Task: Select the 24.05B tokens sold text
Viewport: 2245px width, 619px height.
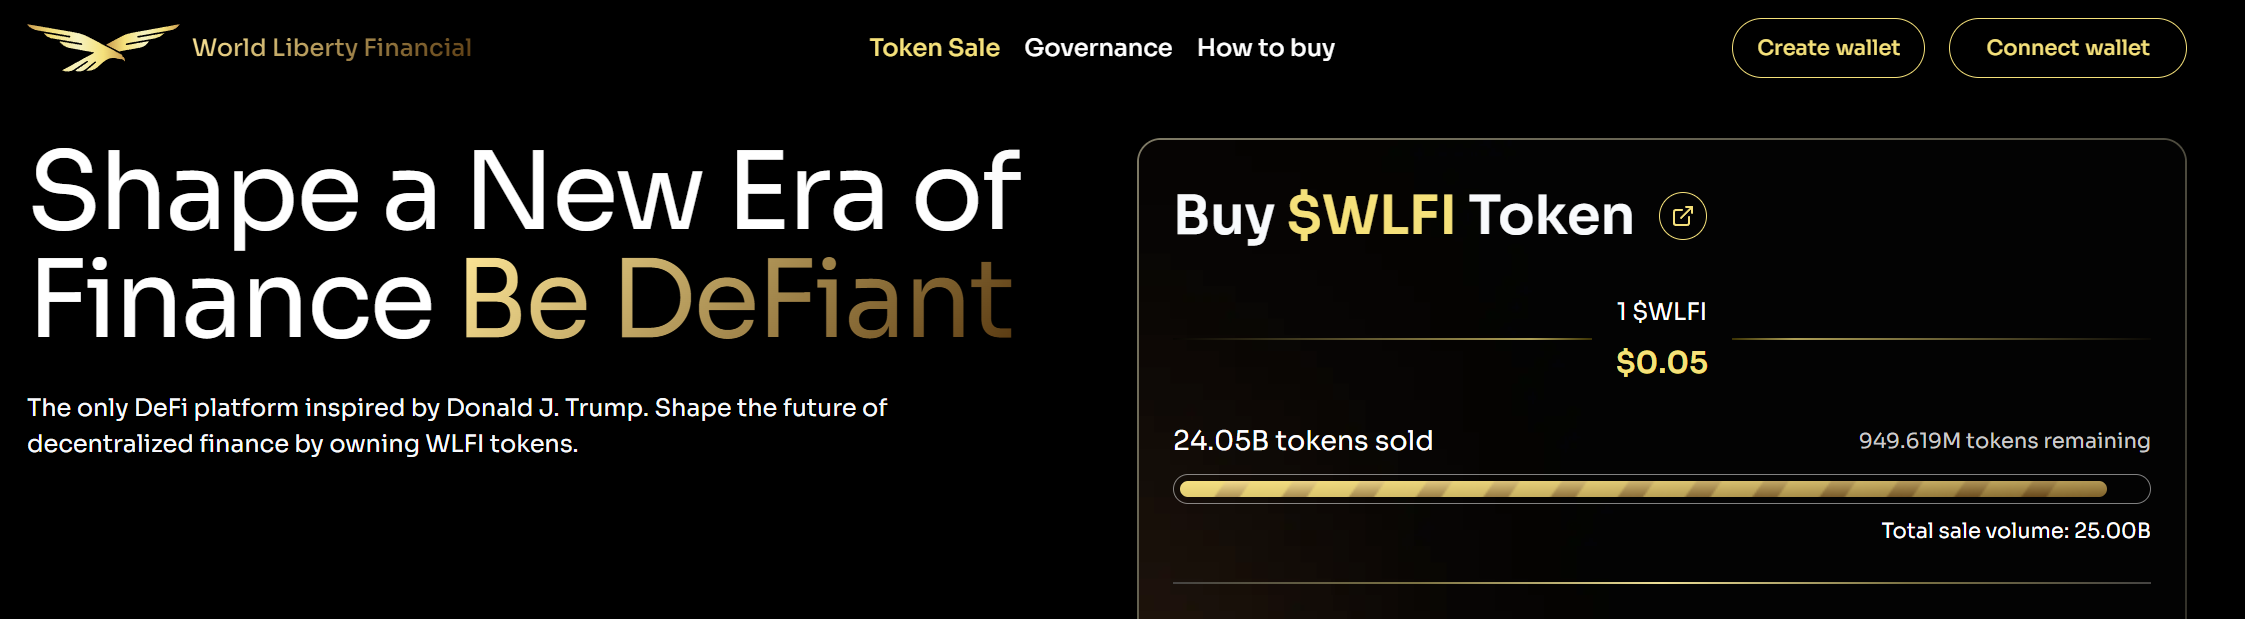Action: 1302,441
